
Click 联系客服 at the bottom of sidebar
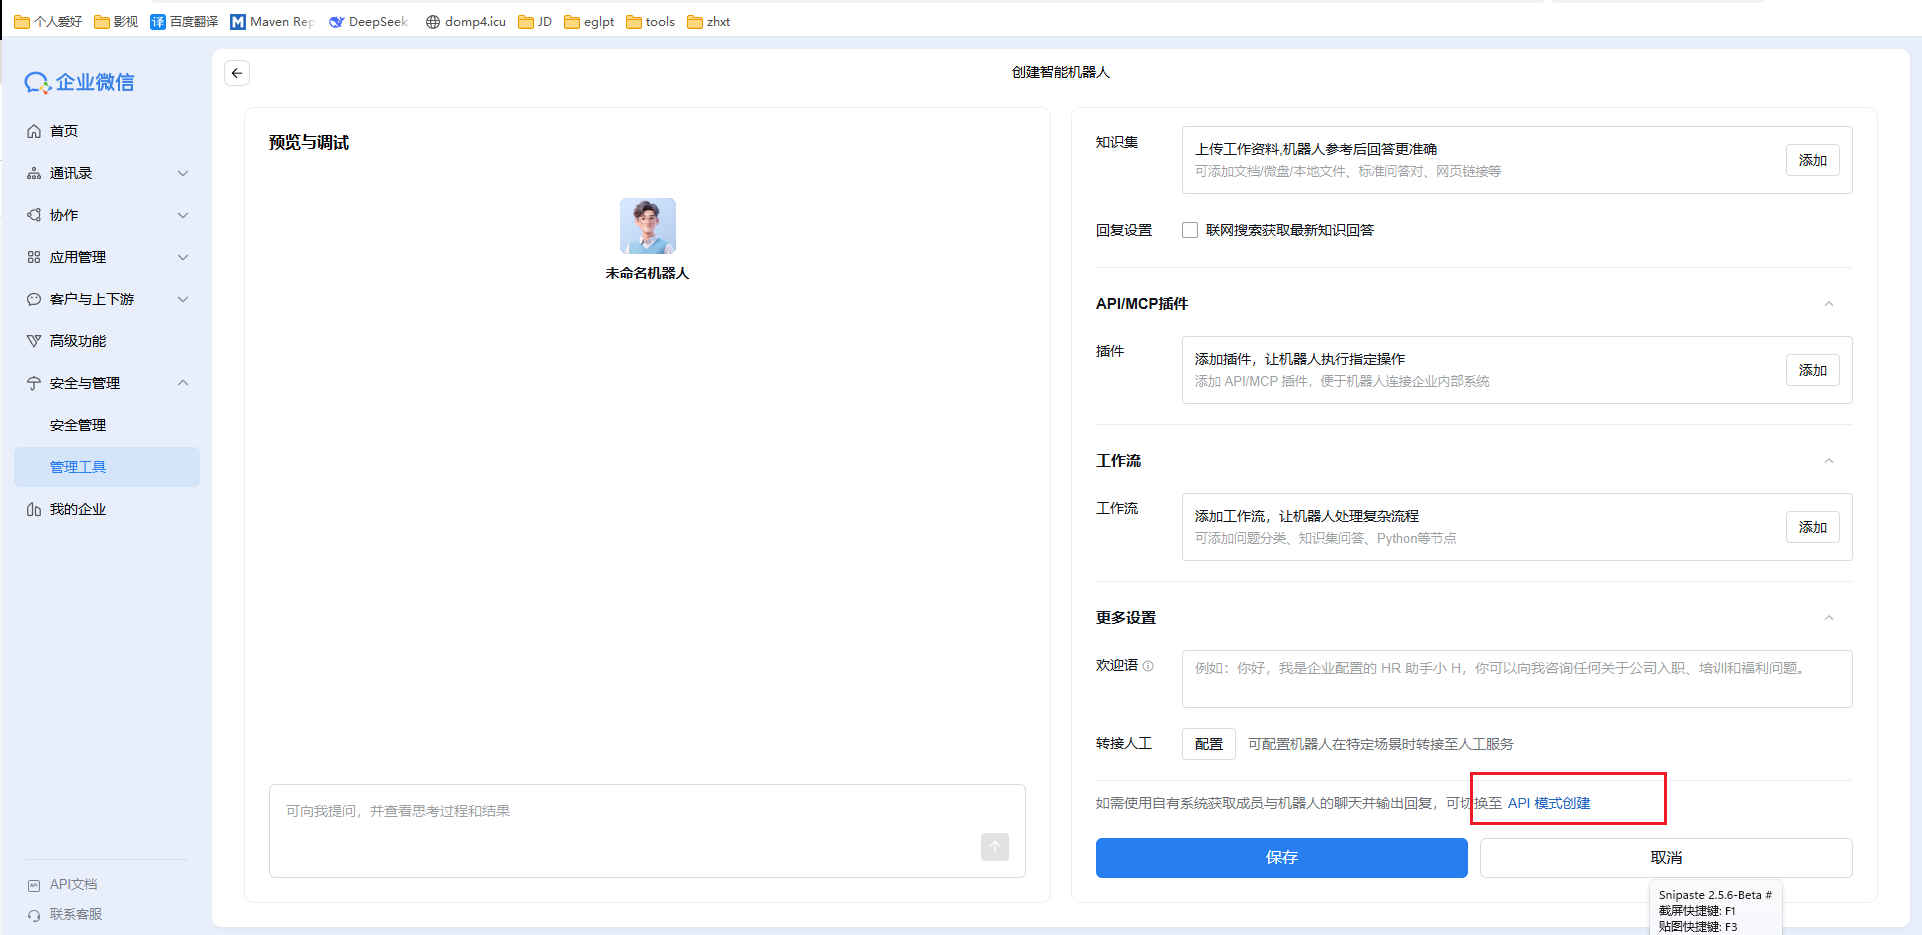click(74, 913)
